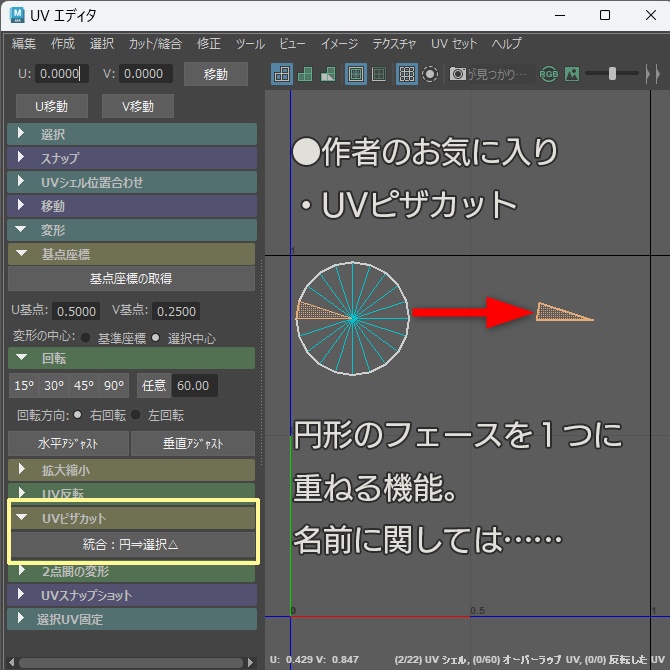This screenshot has width=670, height=670.
Task: Click the 水平アジャスト button
Action: click(68, 444)
